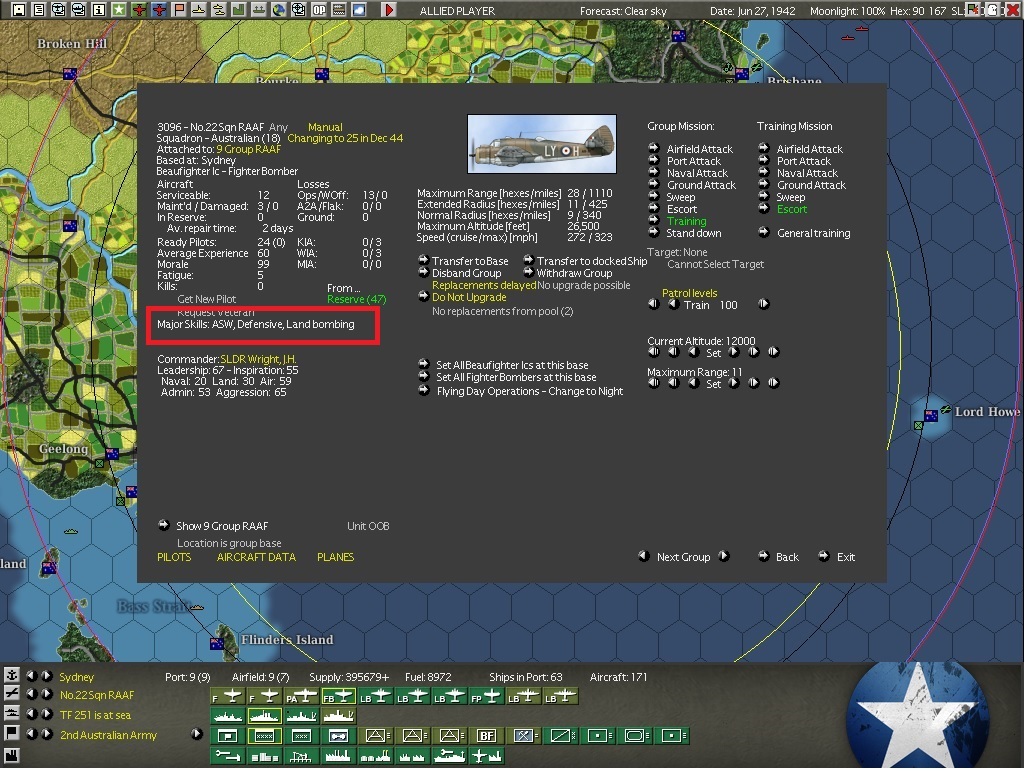Select the xxxx army headquarters unit icon

click(264, 736)
